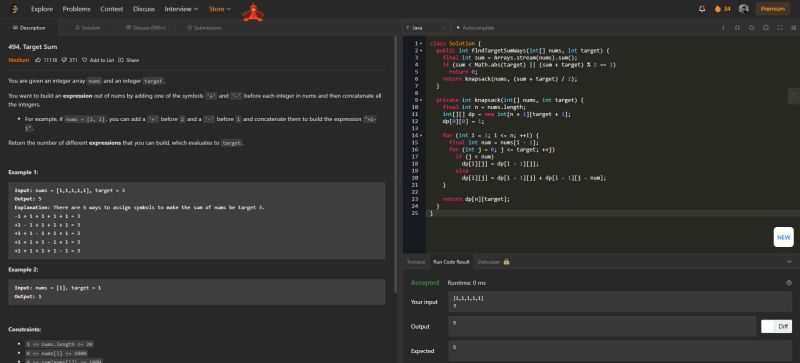Image resolution: width=800 pixels, height=363 pixels.
Task: Click the 'Example 2:' heading
Action: [x=23, y=270]
